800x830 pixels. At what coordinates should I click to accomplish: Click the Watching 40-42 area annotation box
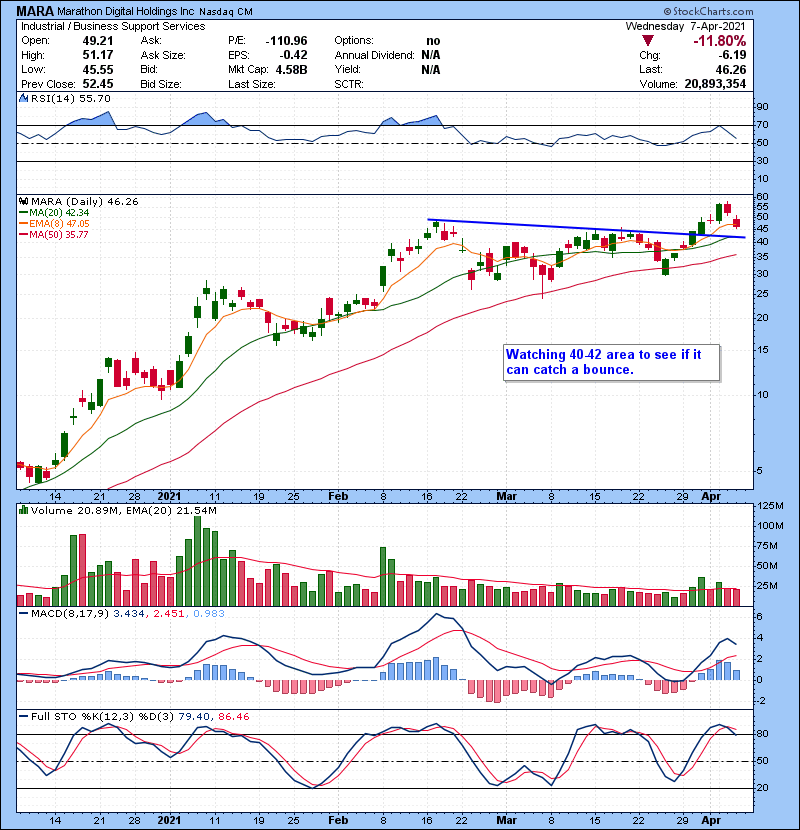click(x=612, y=362)
